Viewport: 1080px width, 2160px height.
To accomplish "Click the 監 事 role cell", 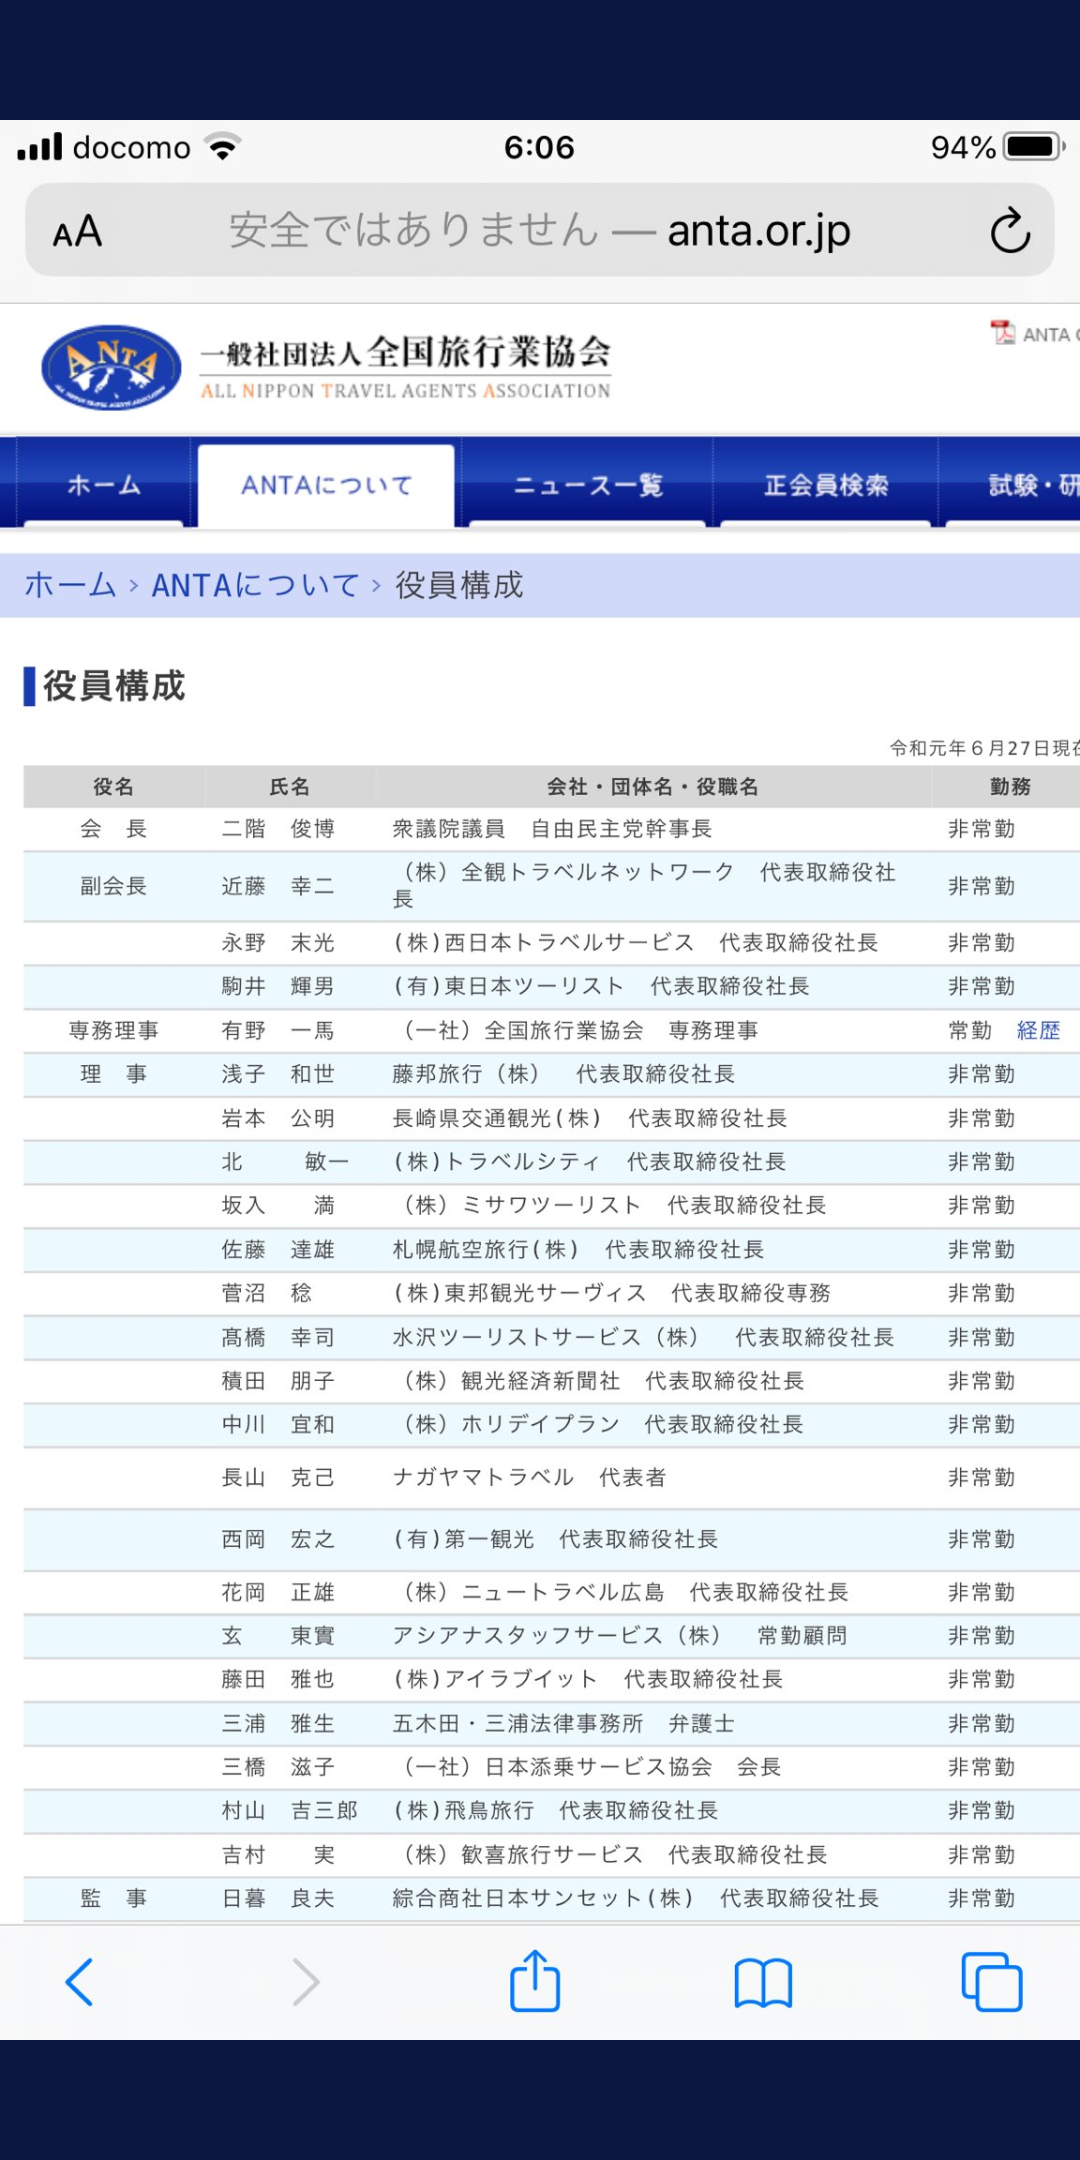I will 114,1899.
